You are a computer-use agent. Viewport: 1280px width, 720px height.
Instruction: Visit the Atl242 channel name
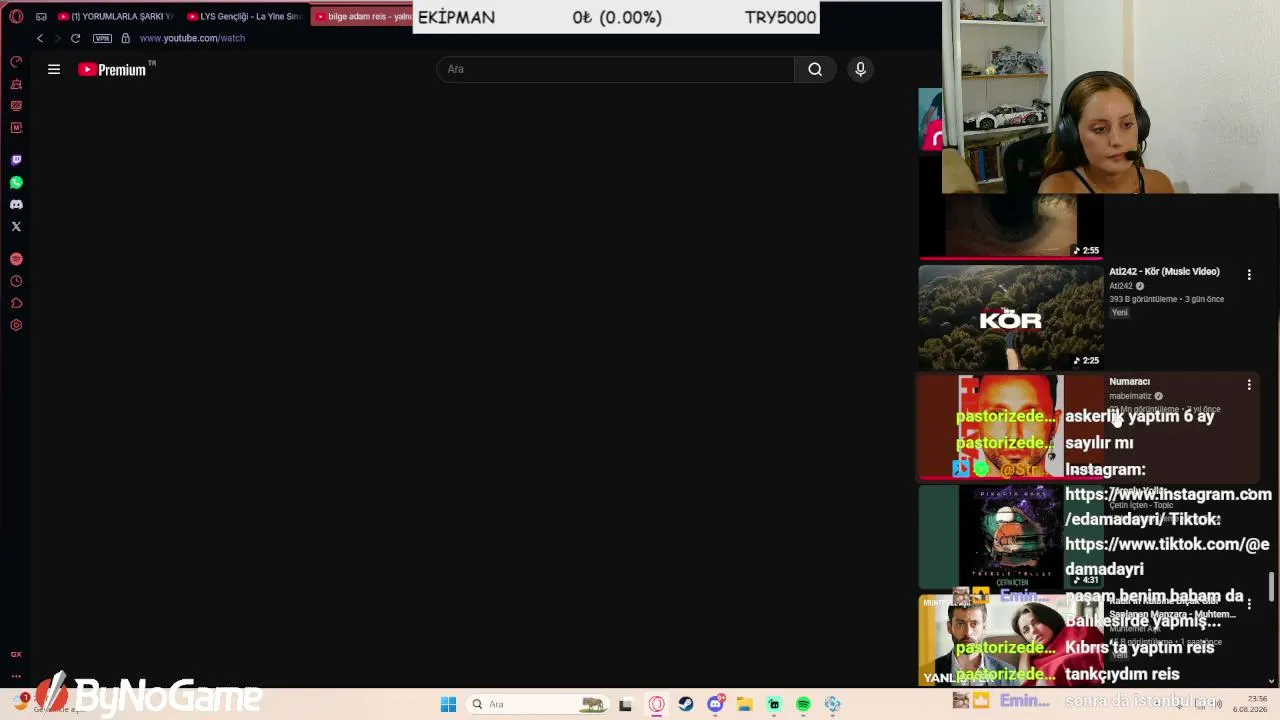tap(1121, 286)
